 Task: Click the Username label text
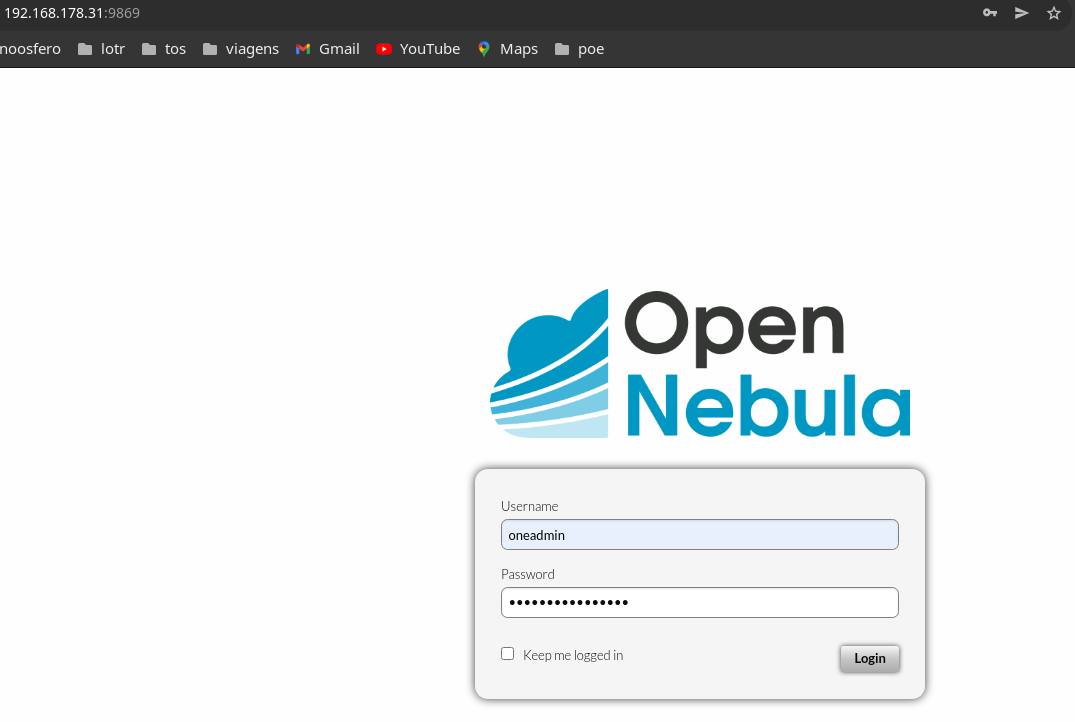click(529, 506)
